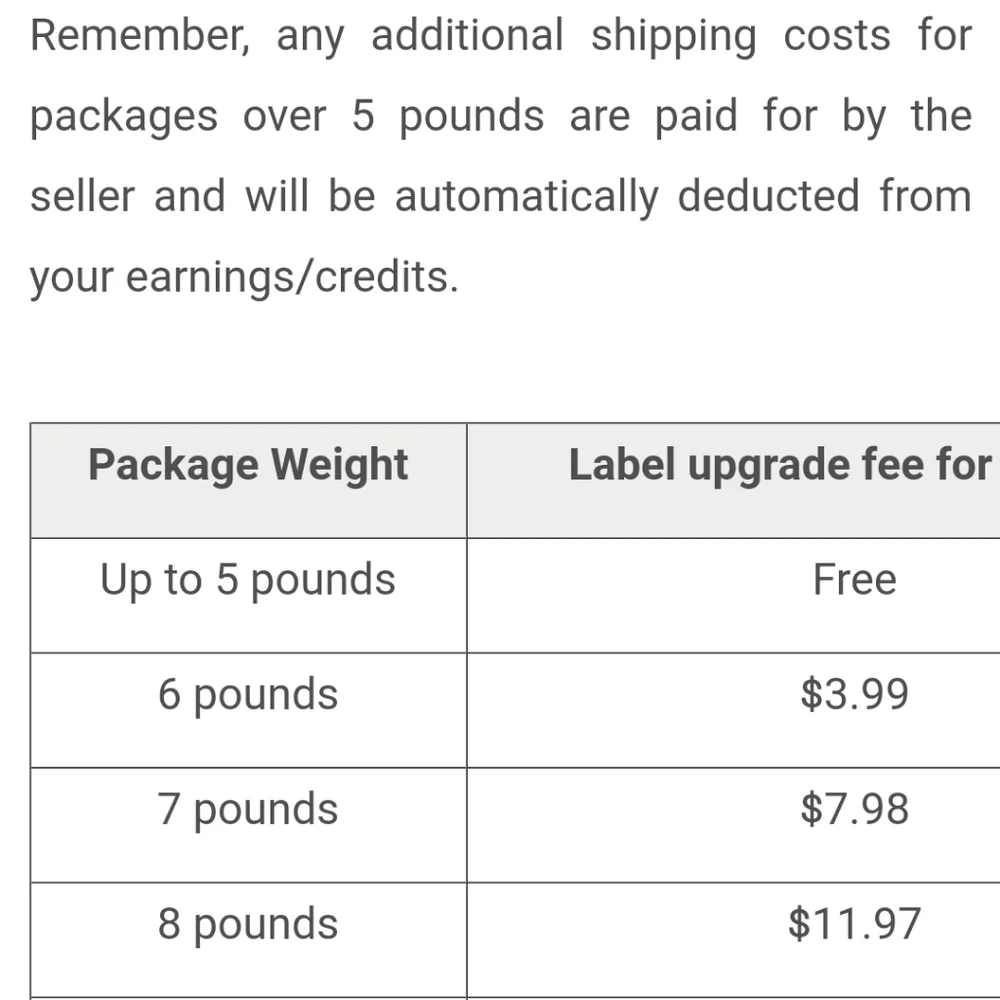This screenshot has width=1000, height=1000.
Task: Click the word 'automatically' in the paragraph
Action: [x=526, y=197]
